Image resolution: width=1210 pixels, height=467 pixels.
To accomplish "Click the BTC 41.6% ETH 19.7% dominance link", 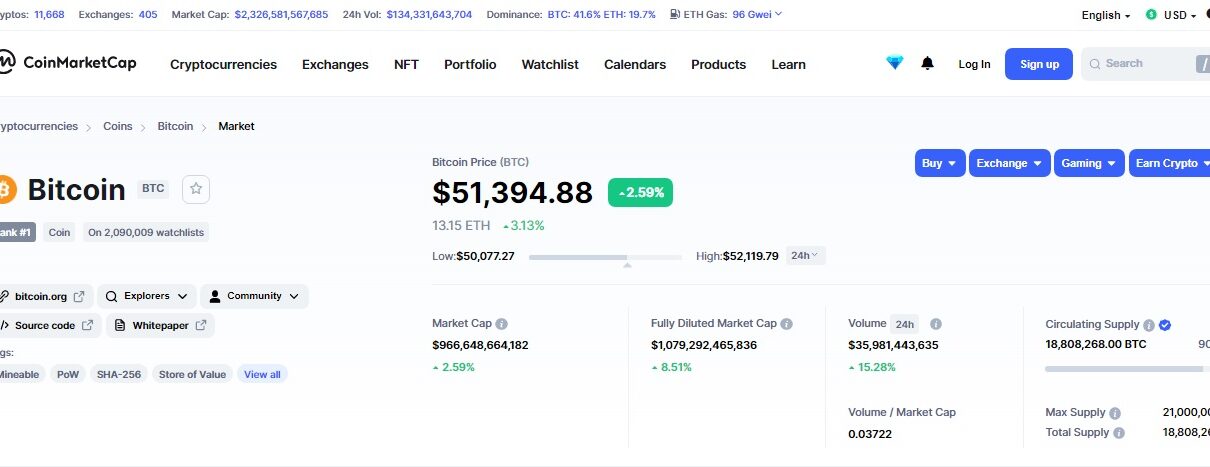I will (602, 15).
